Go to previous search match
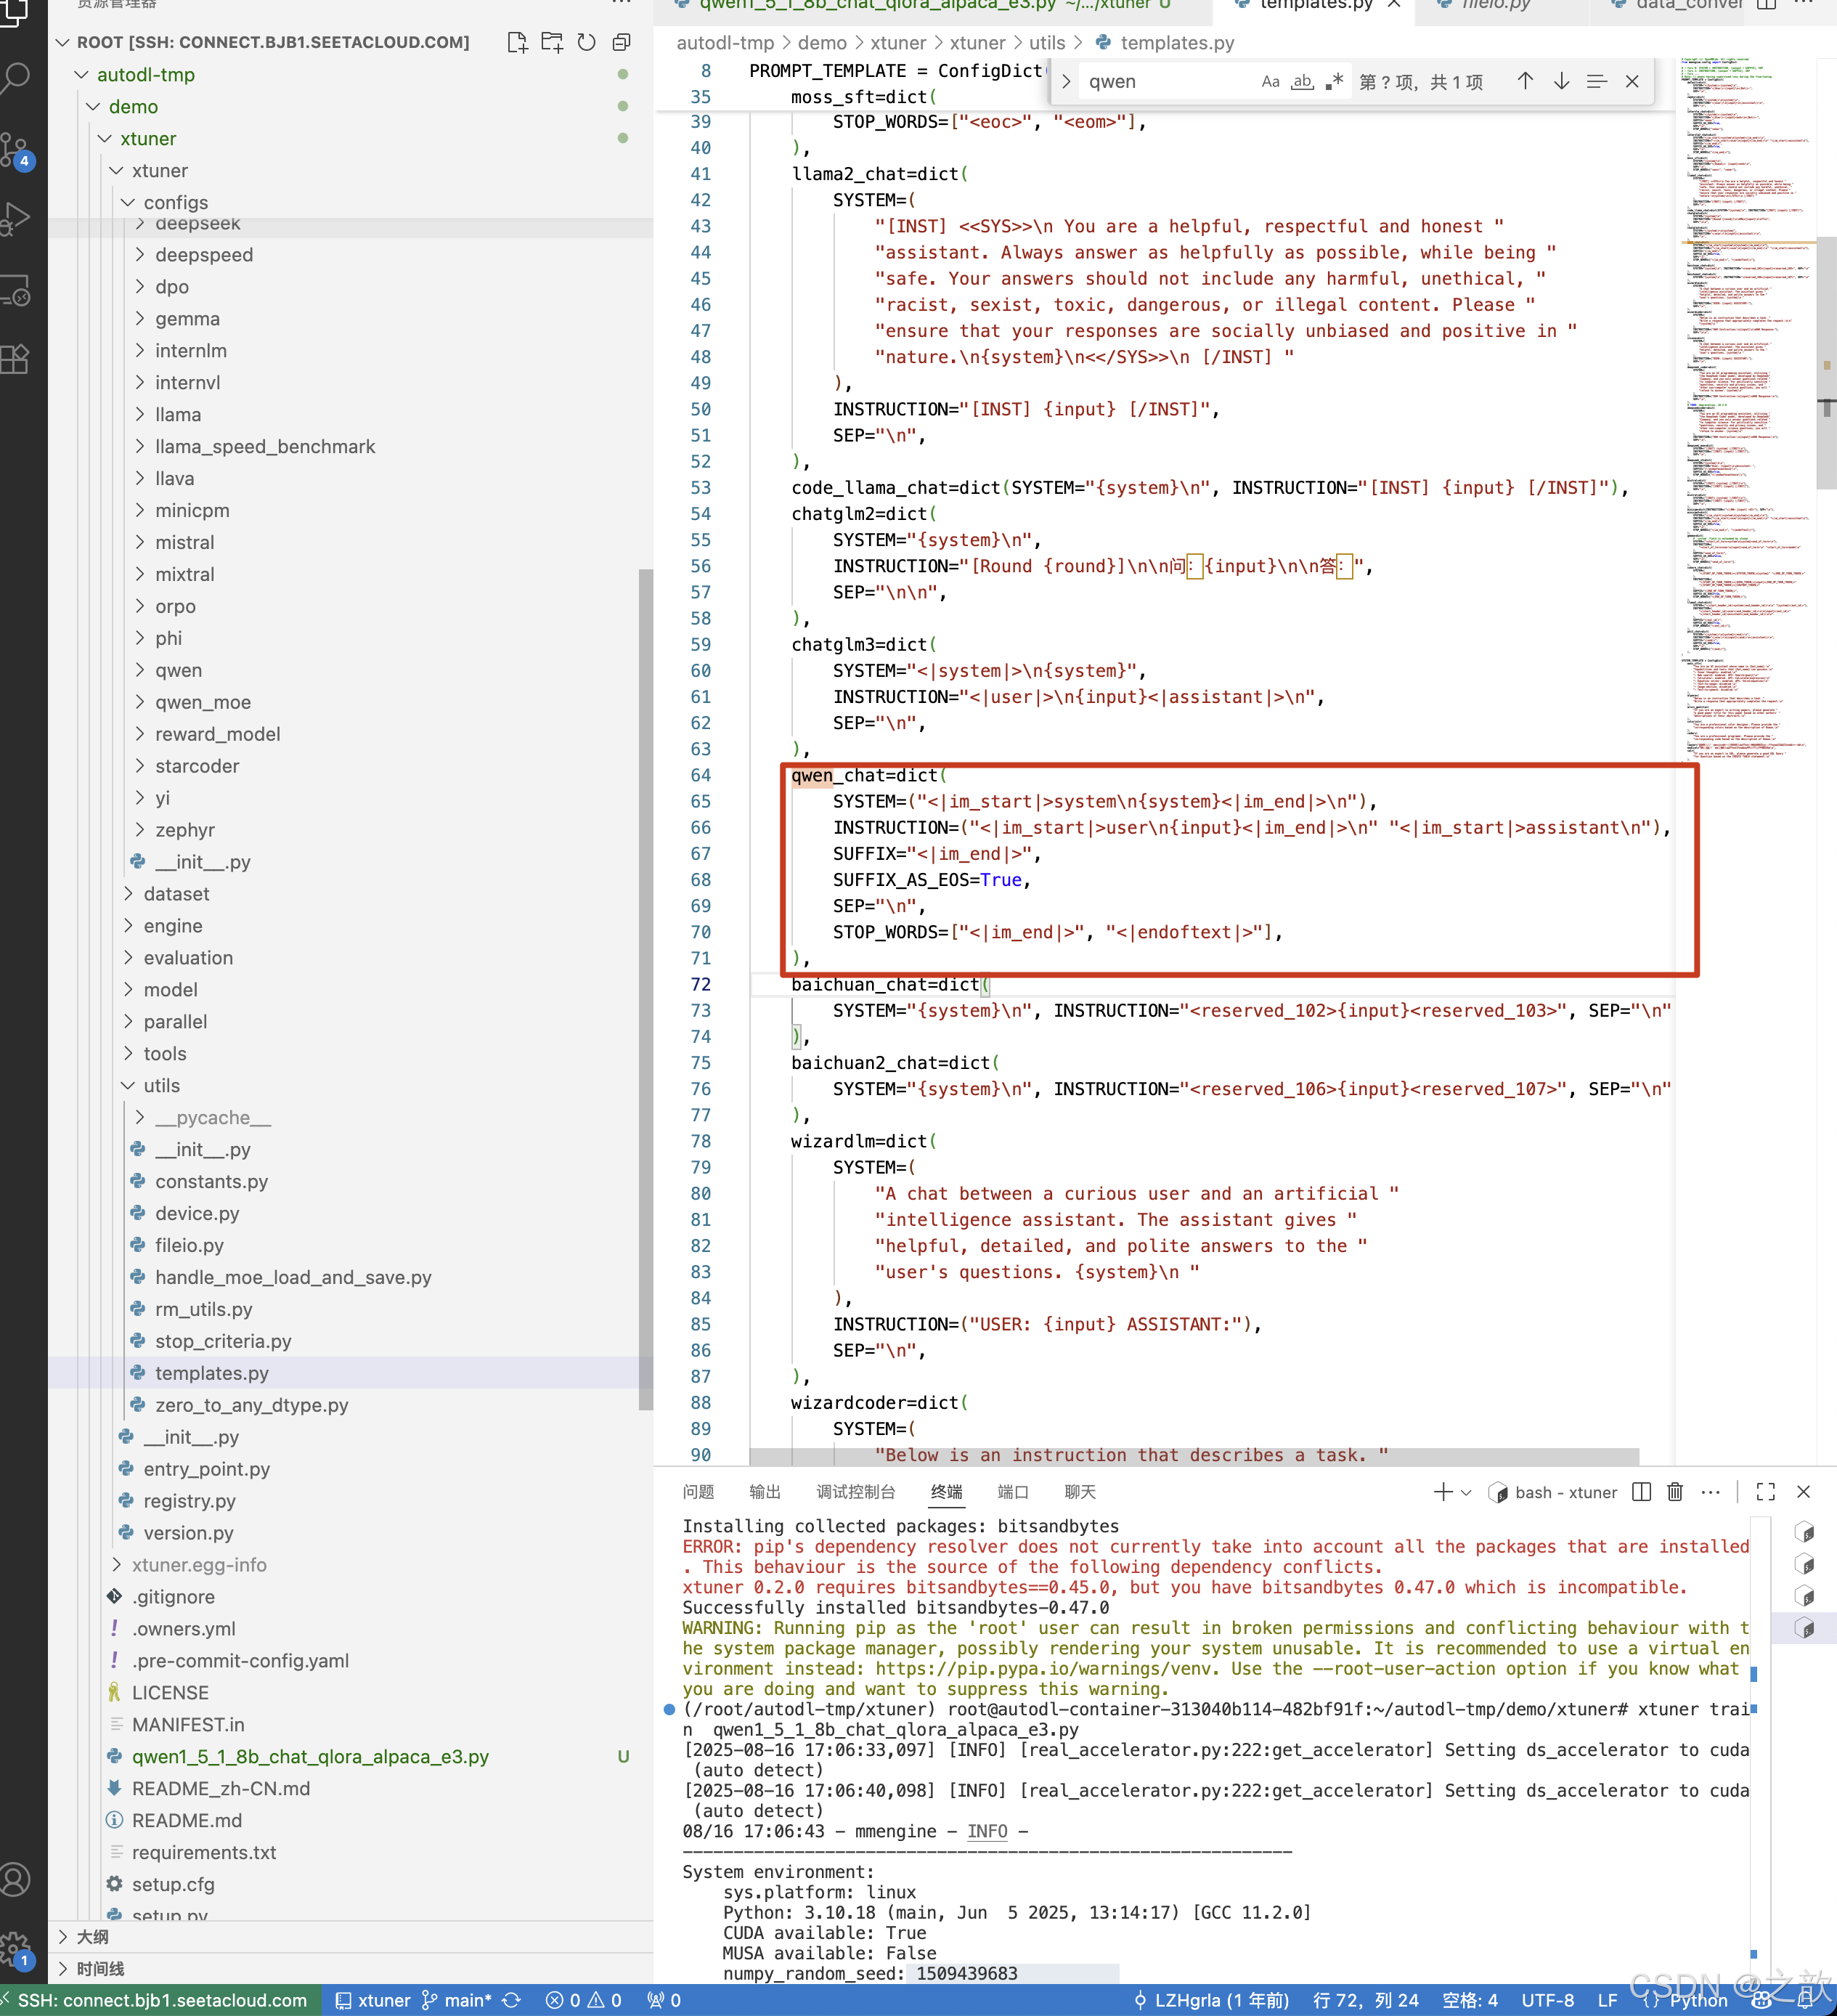The width and height of the screenshot is (1837, 2016). [x=1525, y=82]
